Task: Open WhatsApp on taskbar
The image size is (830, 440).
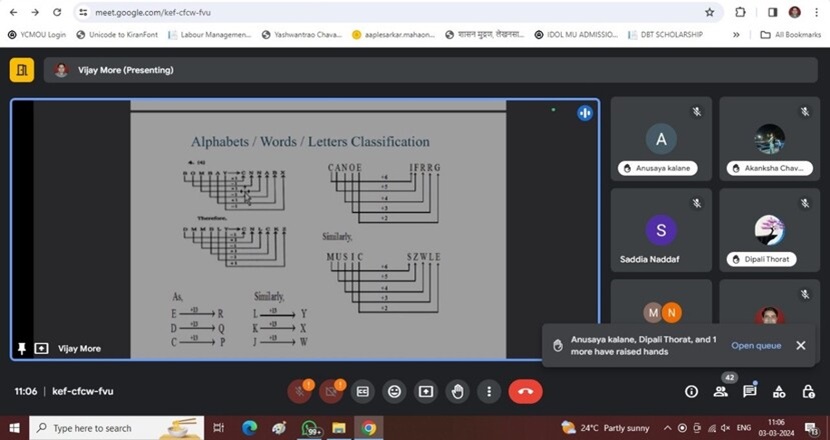Action: [310, 428]
